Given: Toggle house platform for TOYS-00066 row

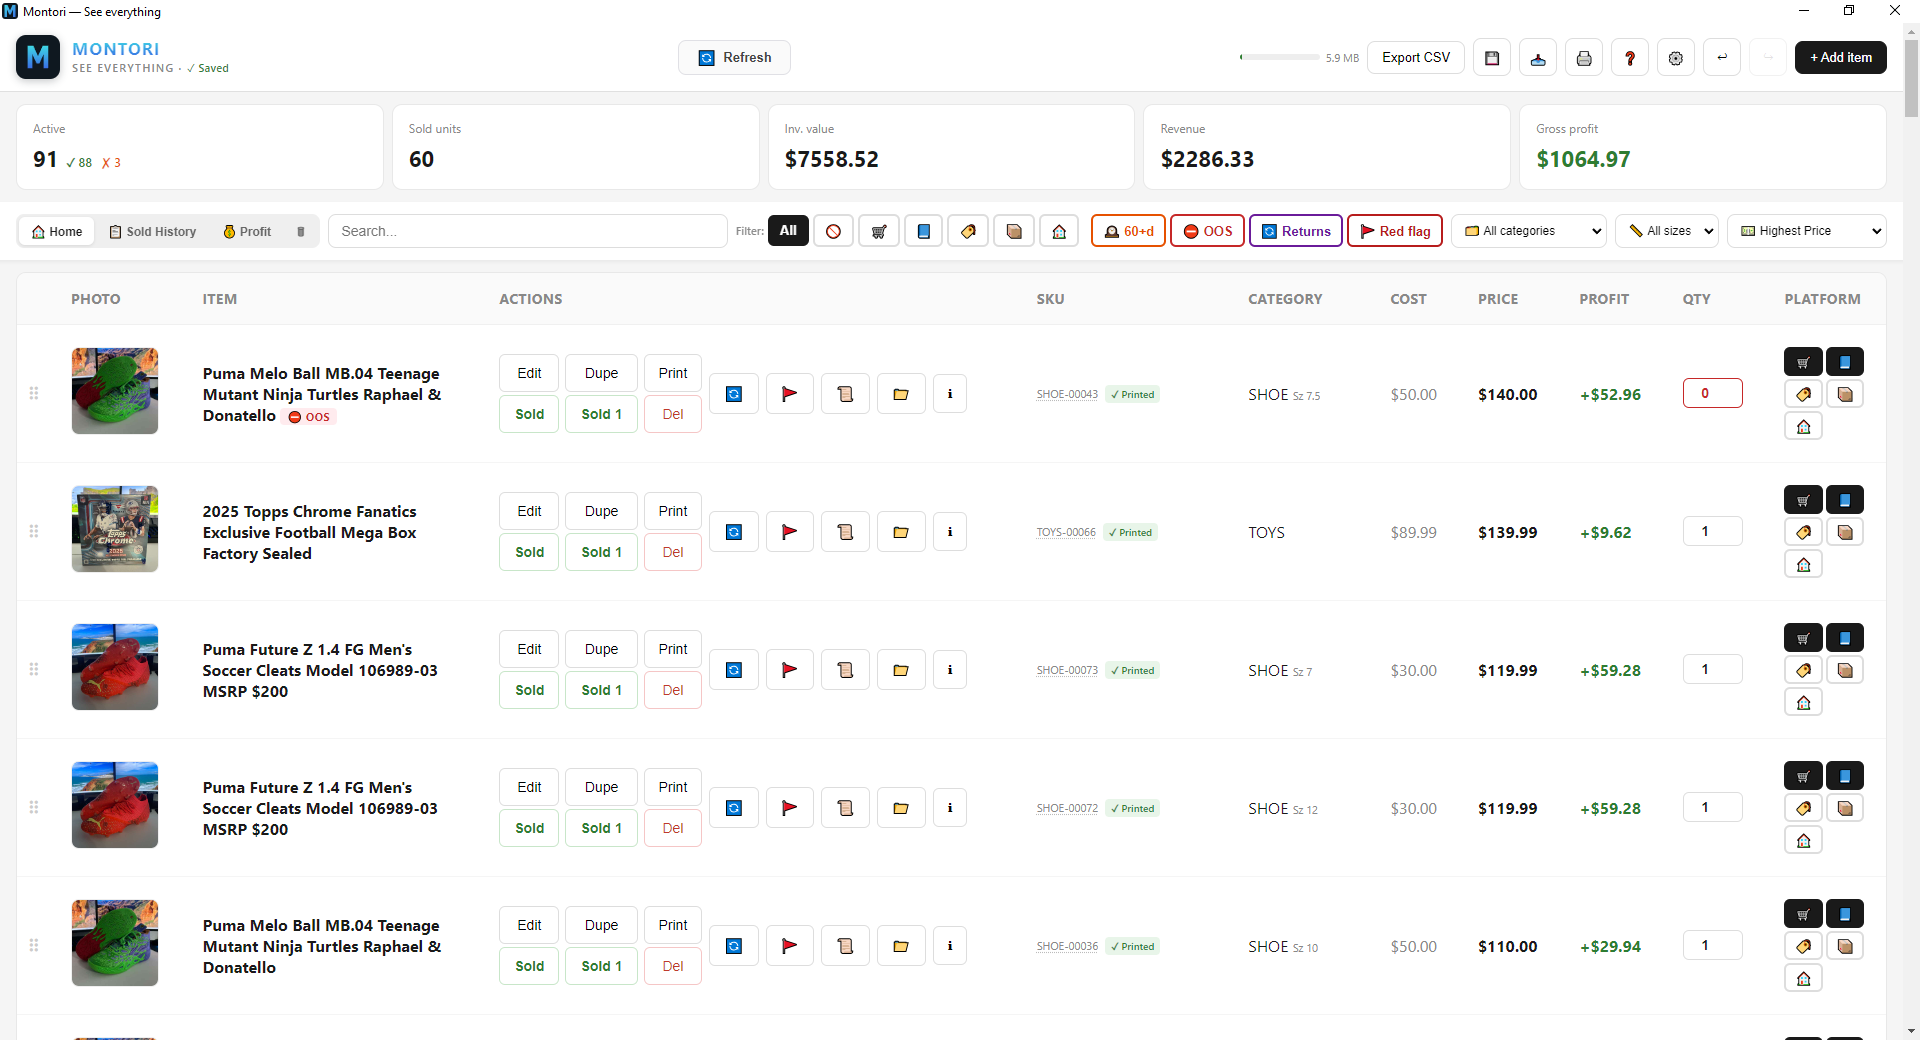Looking at the screenshot, I should [1804, 565].
